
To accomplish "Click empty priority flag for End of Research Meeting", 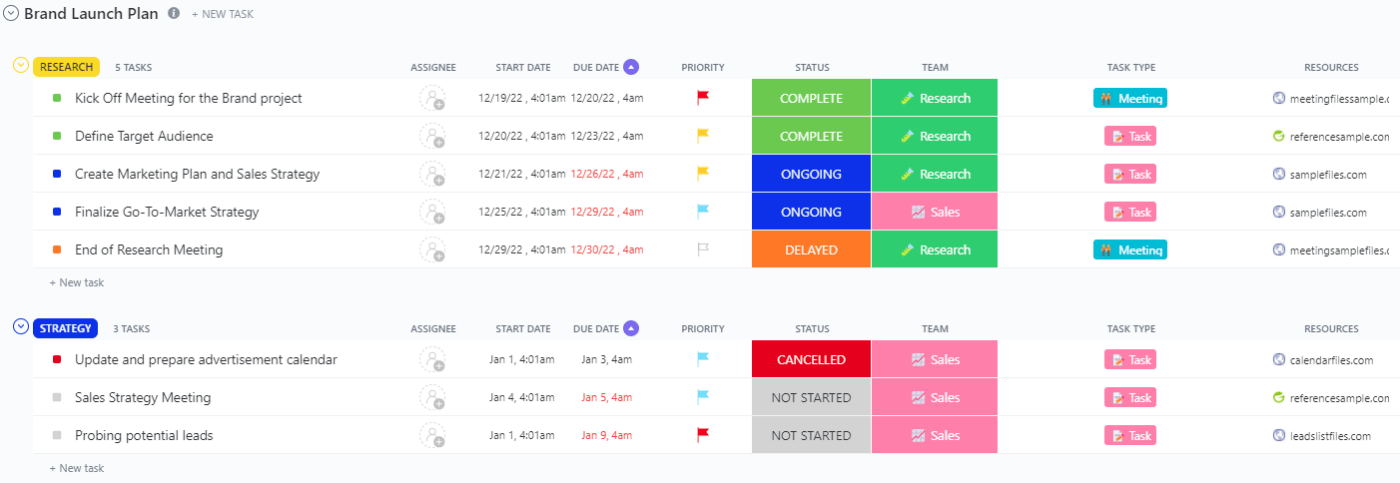I will pos(702,250).
